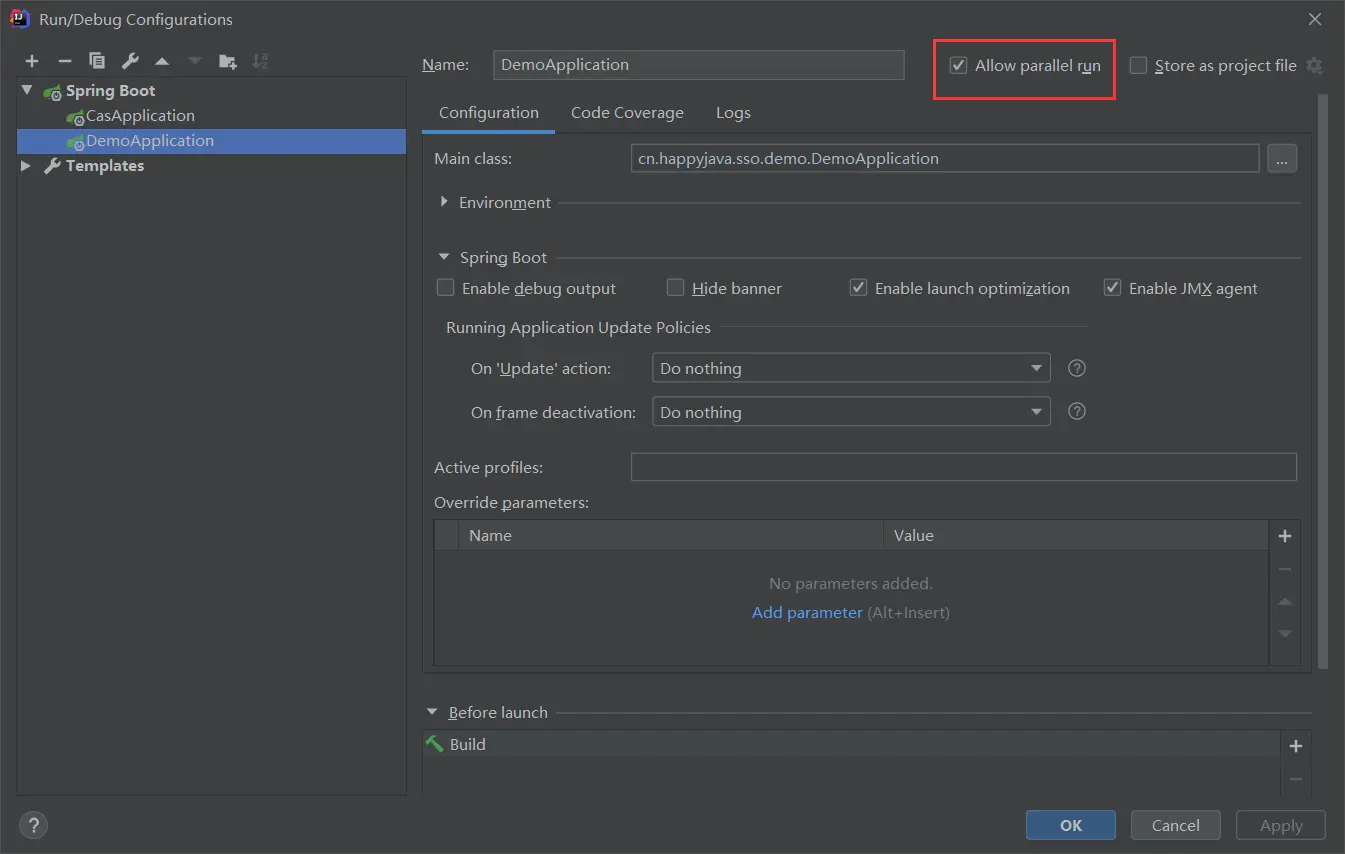Confirm with the OK button
Screen dimensions: 1345x854
(1071, 825)
